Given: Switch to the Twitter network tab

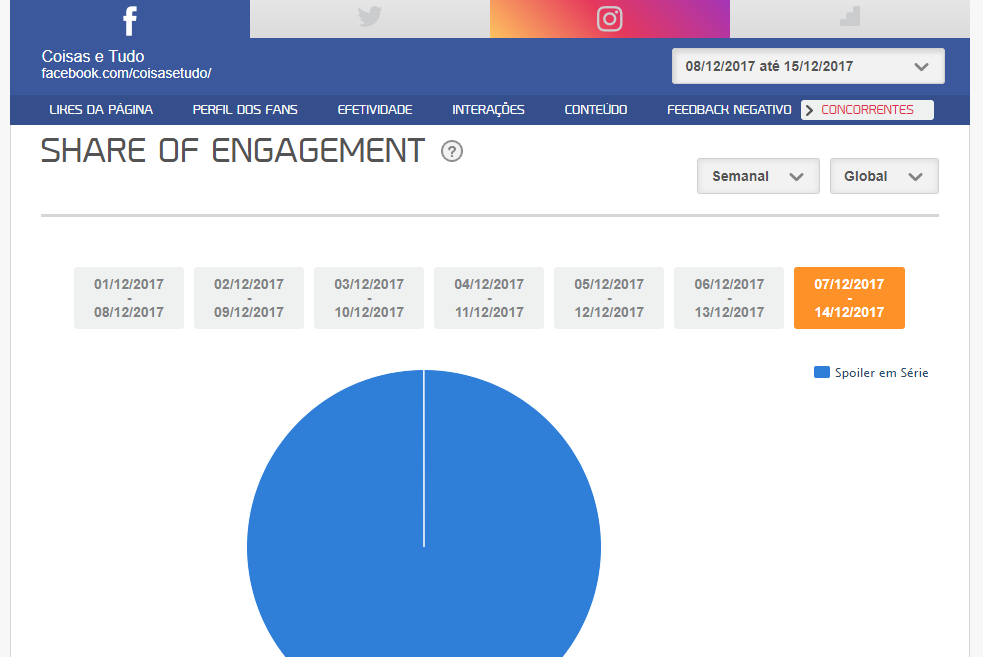Looking at the screenshot, I should point(370,19).
